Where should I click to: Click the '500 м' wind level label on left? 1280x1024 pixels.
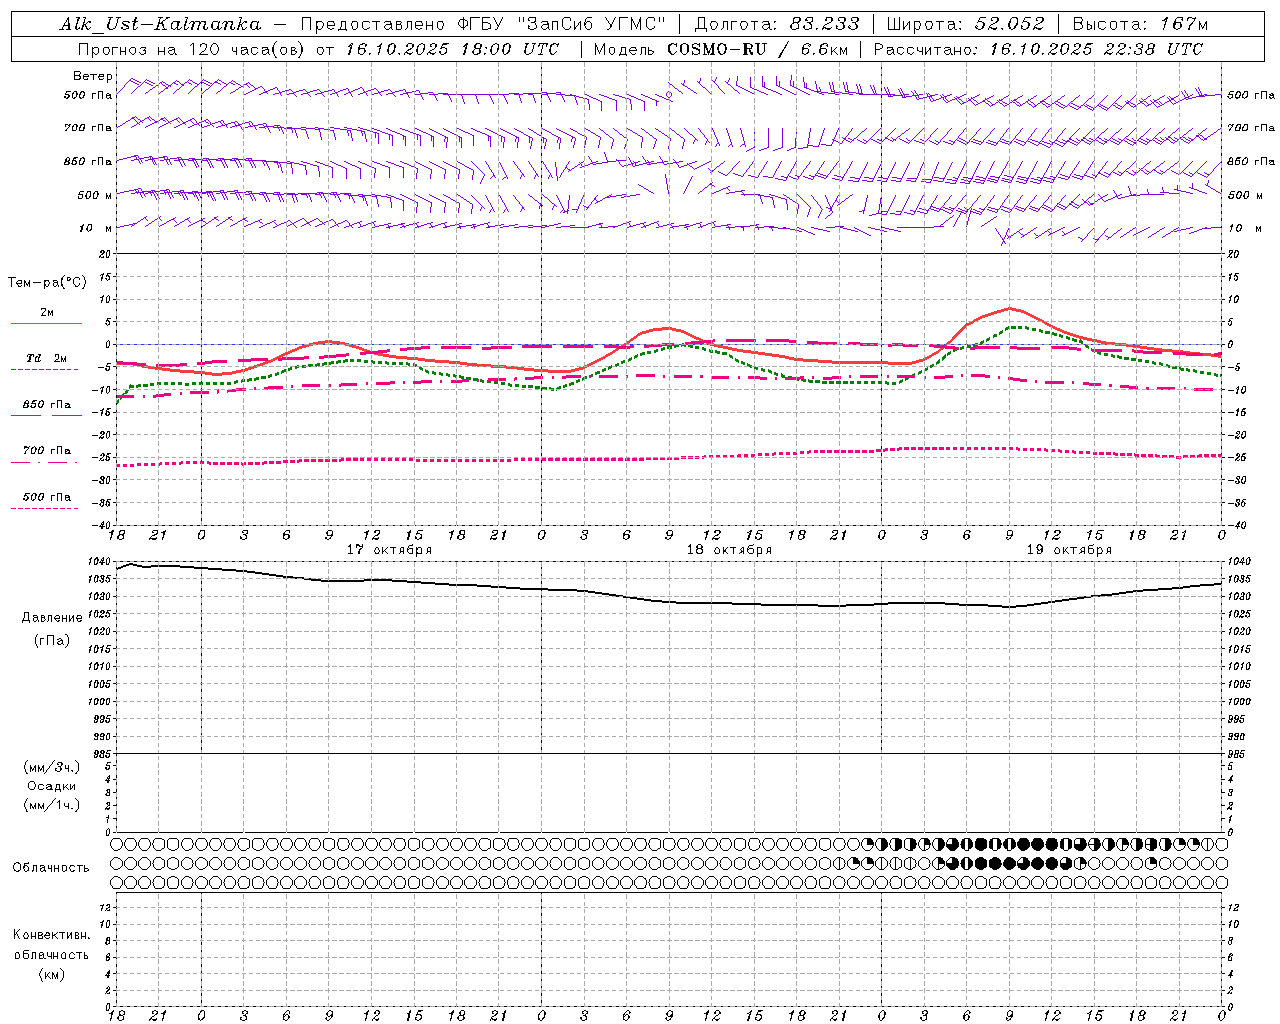(x=94, y=195)
